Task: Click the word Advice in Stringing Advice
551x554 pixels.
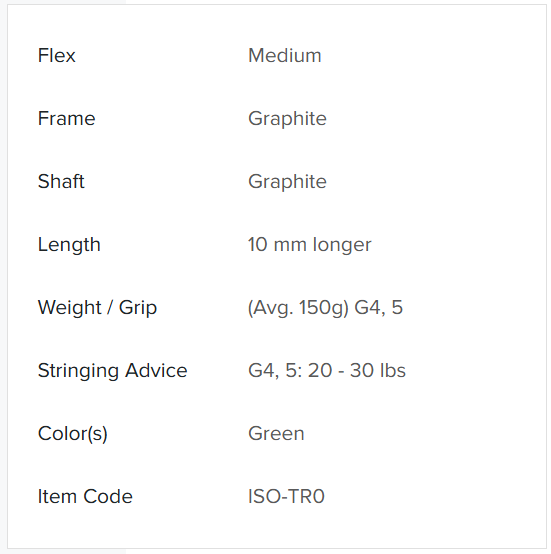Action: 156,371
